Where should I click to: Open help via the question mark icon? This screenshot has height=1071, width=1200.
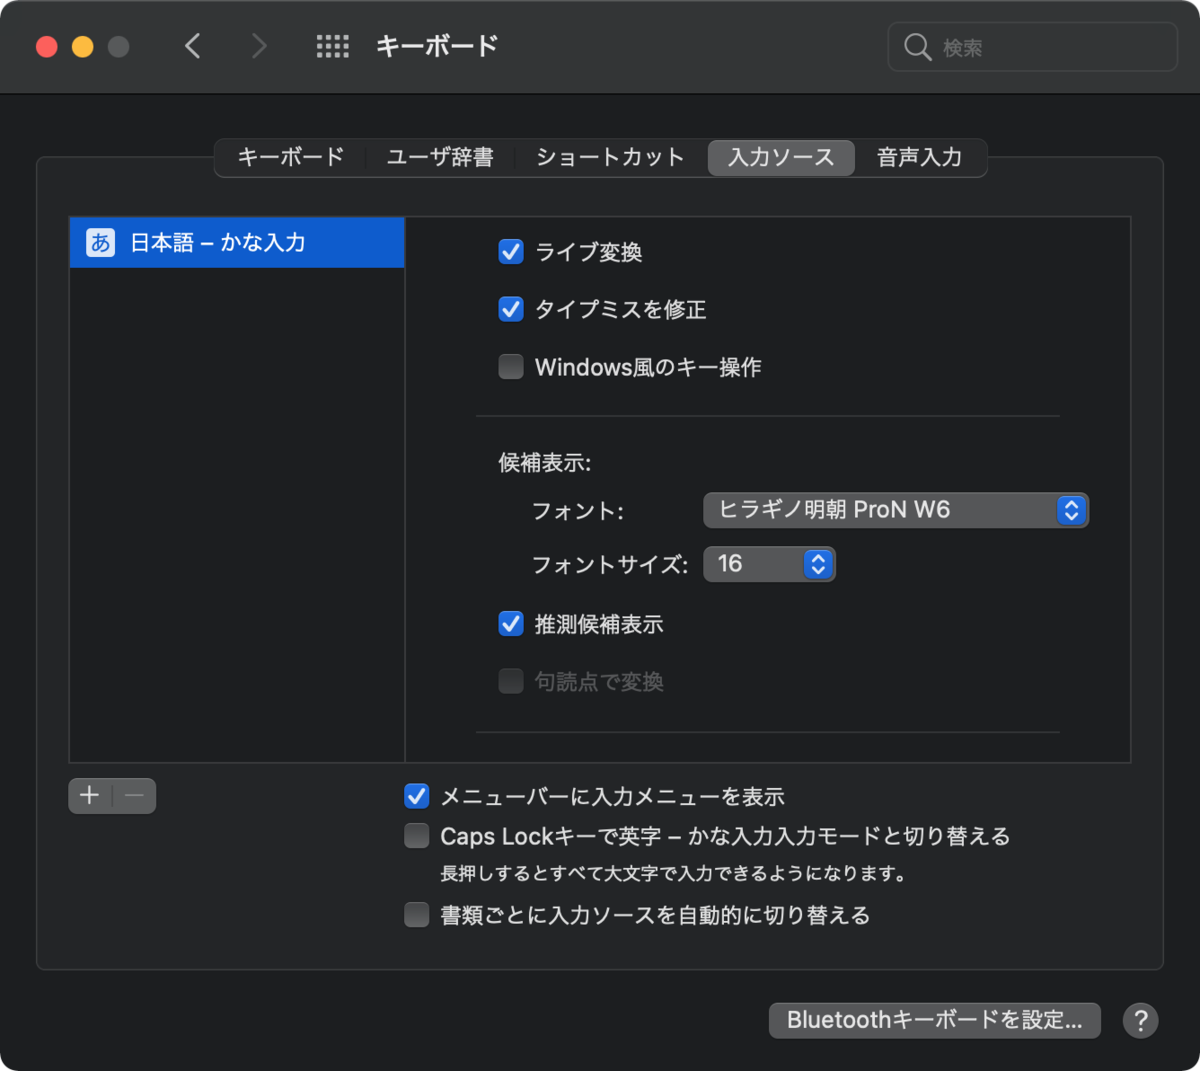[x=1140, y=1020]
